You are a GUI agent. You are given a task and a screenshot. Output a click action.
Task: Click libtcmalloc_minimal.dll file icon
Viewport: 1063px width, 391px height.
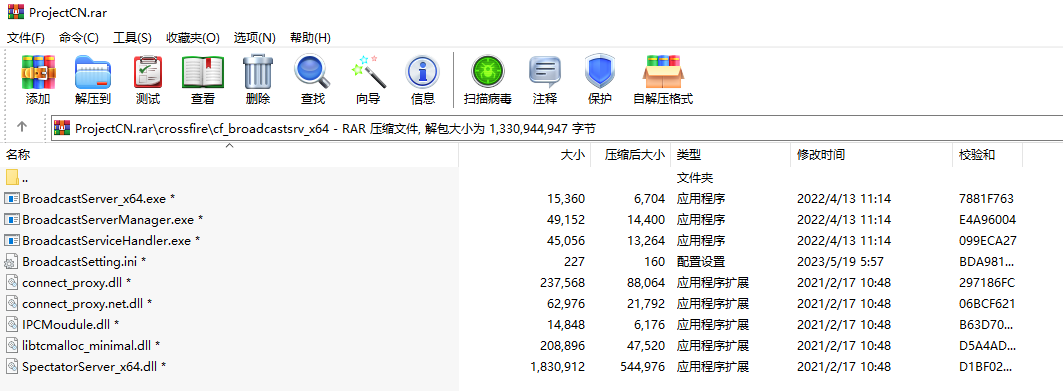[x=12, y=346]
